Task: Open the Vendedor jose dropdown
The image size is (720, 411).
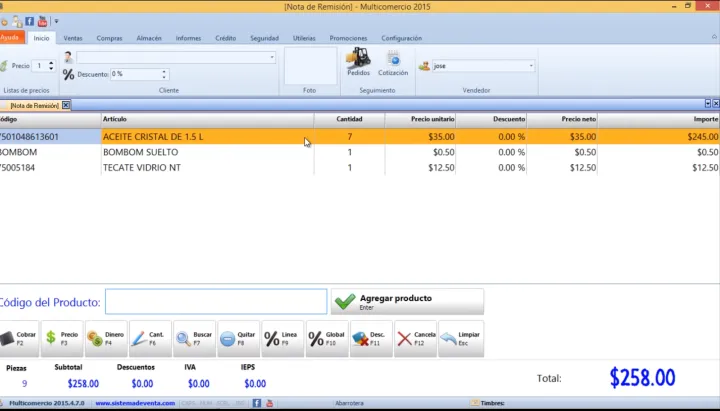Action: coord(531,66)
